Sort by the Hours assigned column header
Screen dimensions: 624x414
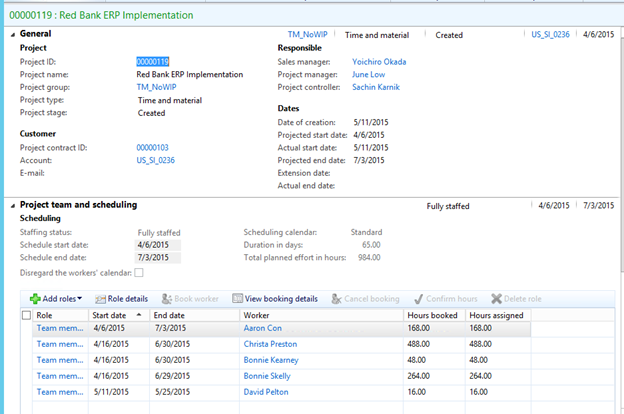pos(498,315)
